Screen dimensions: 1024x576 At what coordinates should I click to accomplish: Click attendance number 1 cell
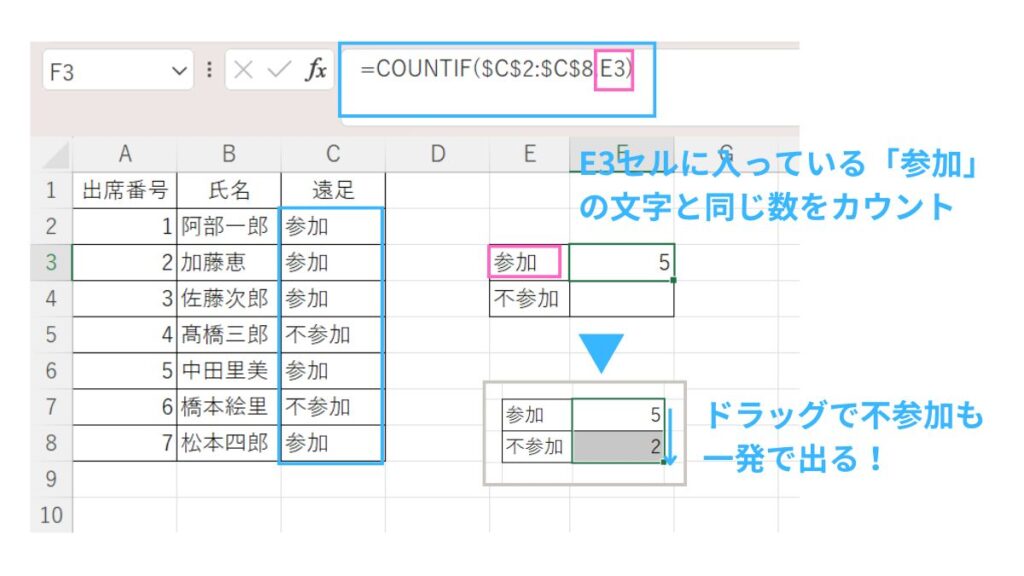(125, 227)
